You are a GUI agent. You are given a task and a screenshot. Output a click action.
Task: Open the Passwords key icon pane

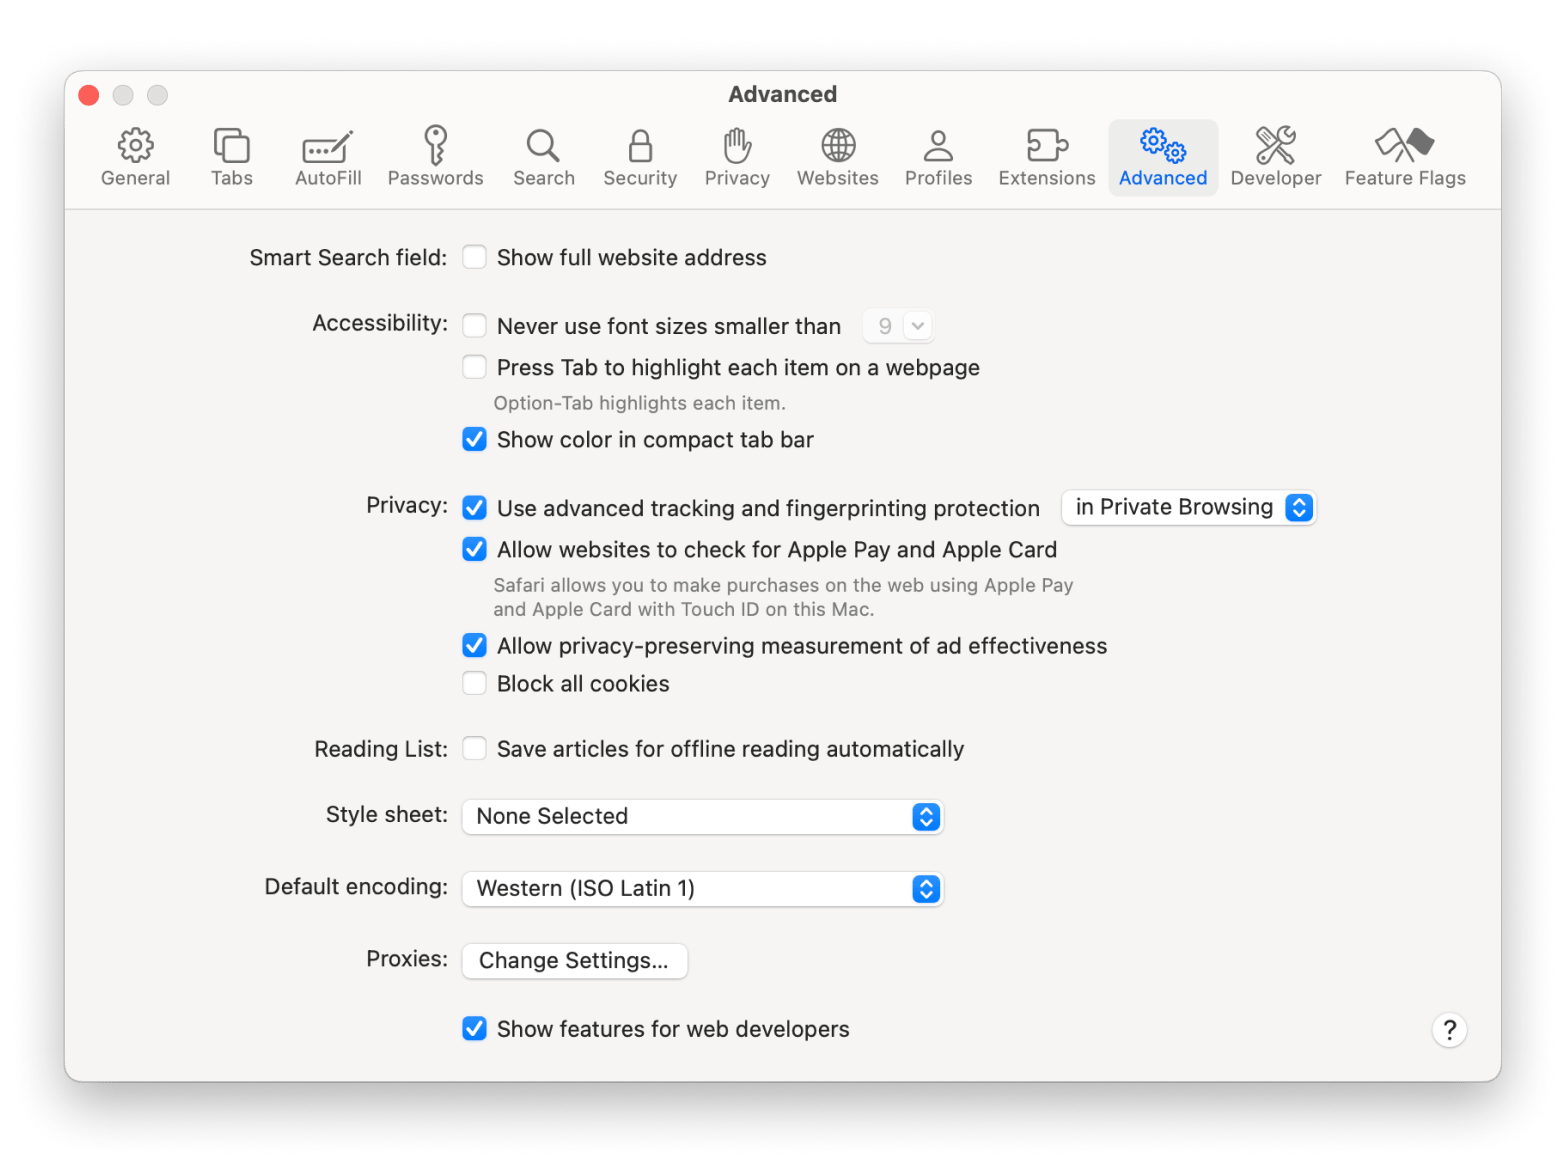point(435,146)
